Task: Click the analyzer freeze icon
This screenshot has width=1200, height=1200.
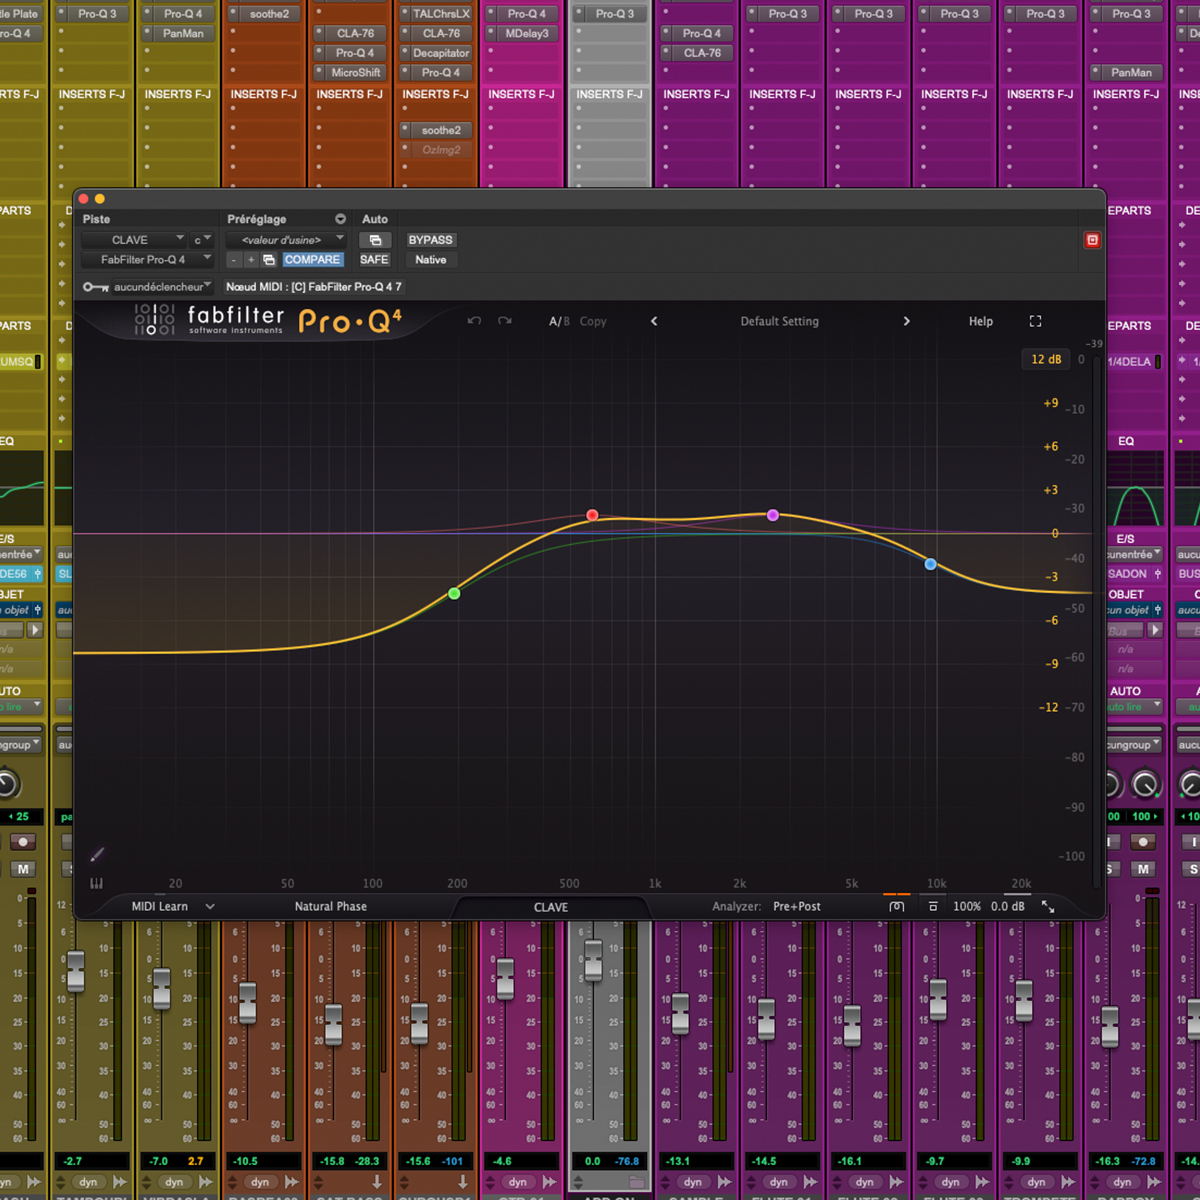Action: [933, 906]
